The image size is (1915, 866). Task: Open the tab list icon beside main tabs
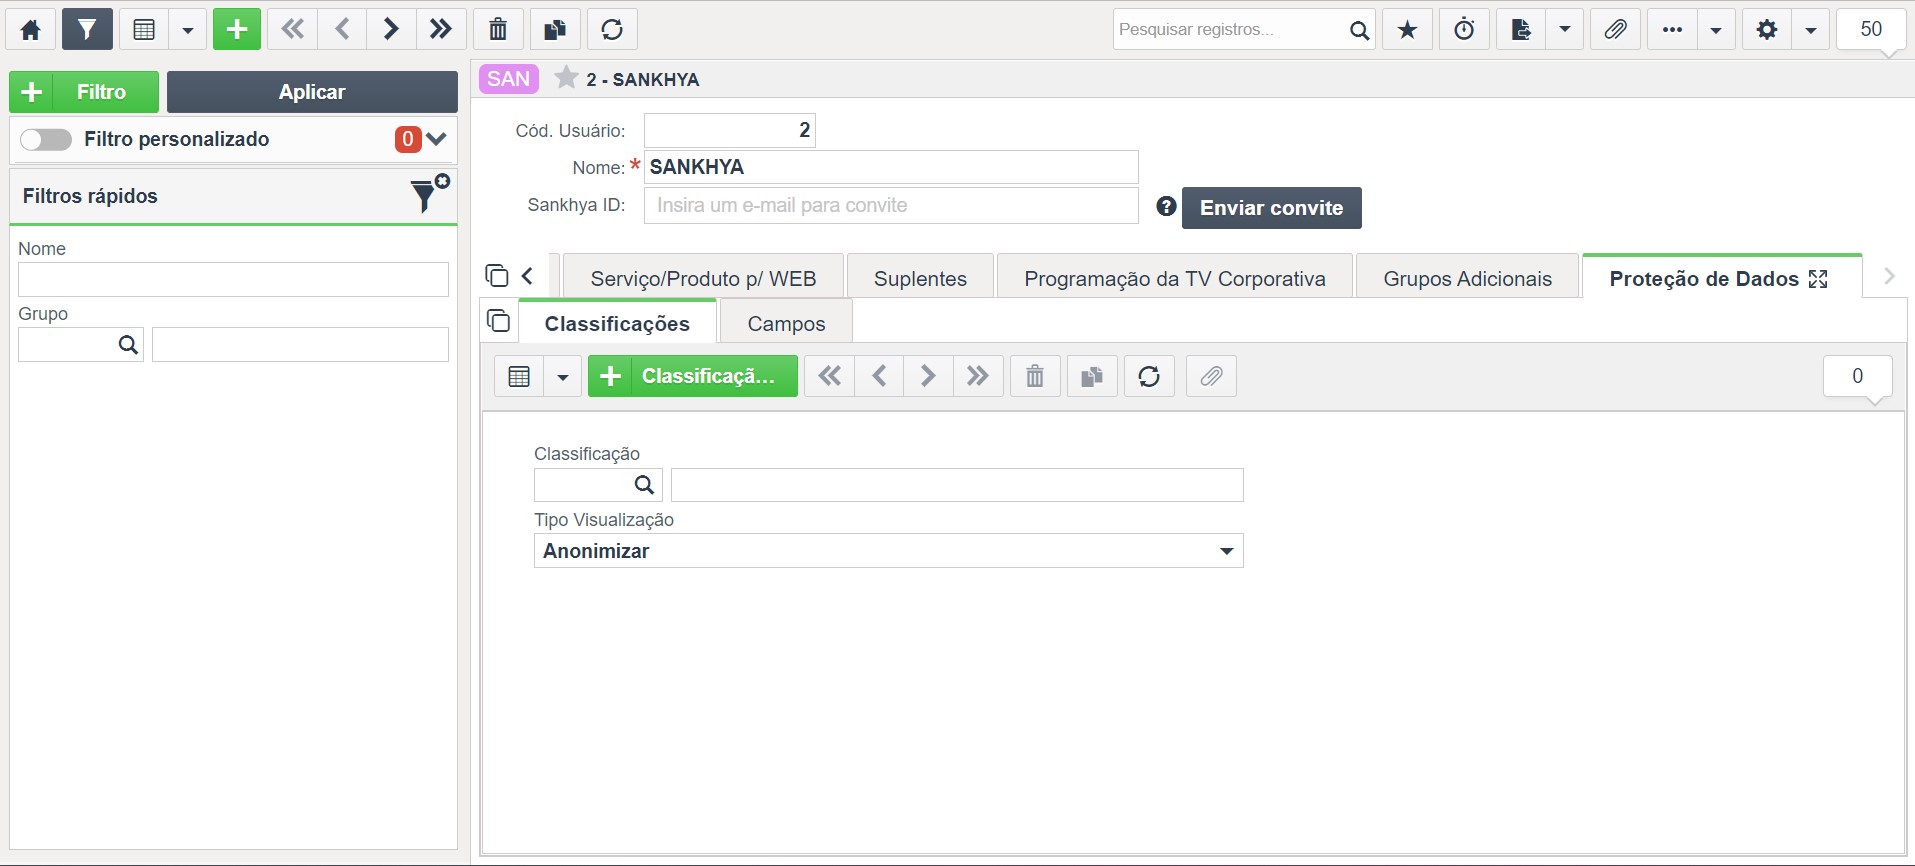tap(496, 275)
